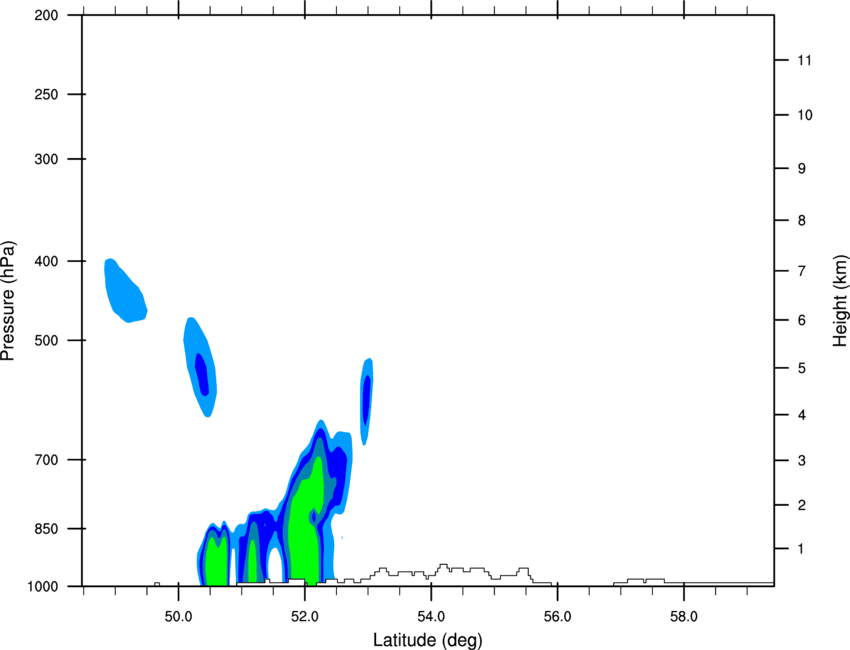The height and width of the screenshot is (650, 850).
Task: Click the "Latitude (deg)" axis title
Action: 427,640
